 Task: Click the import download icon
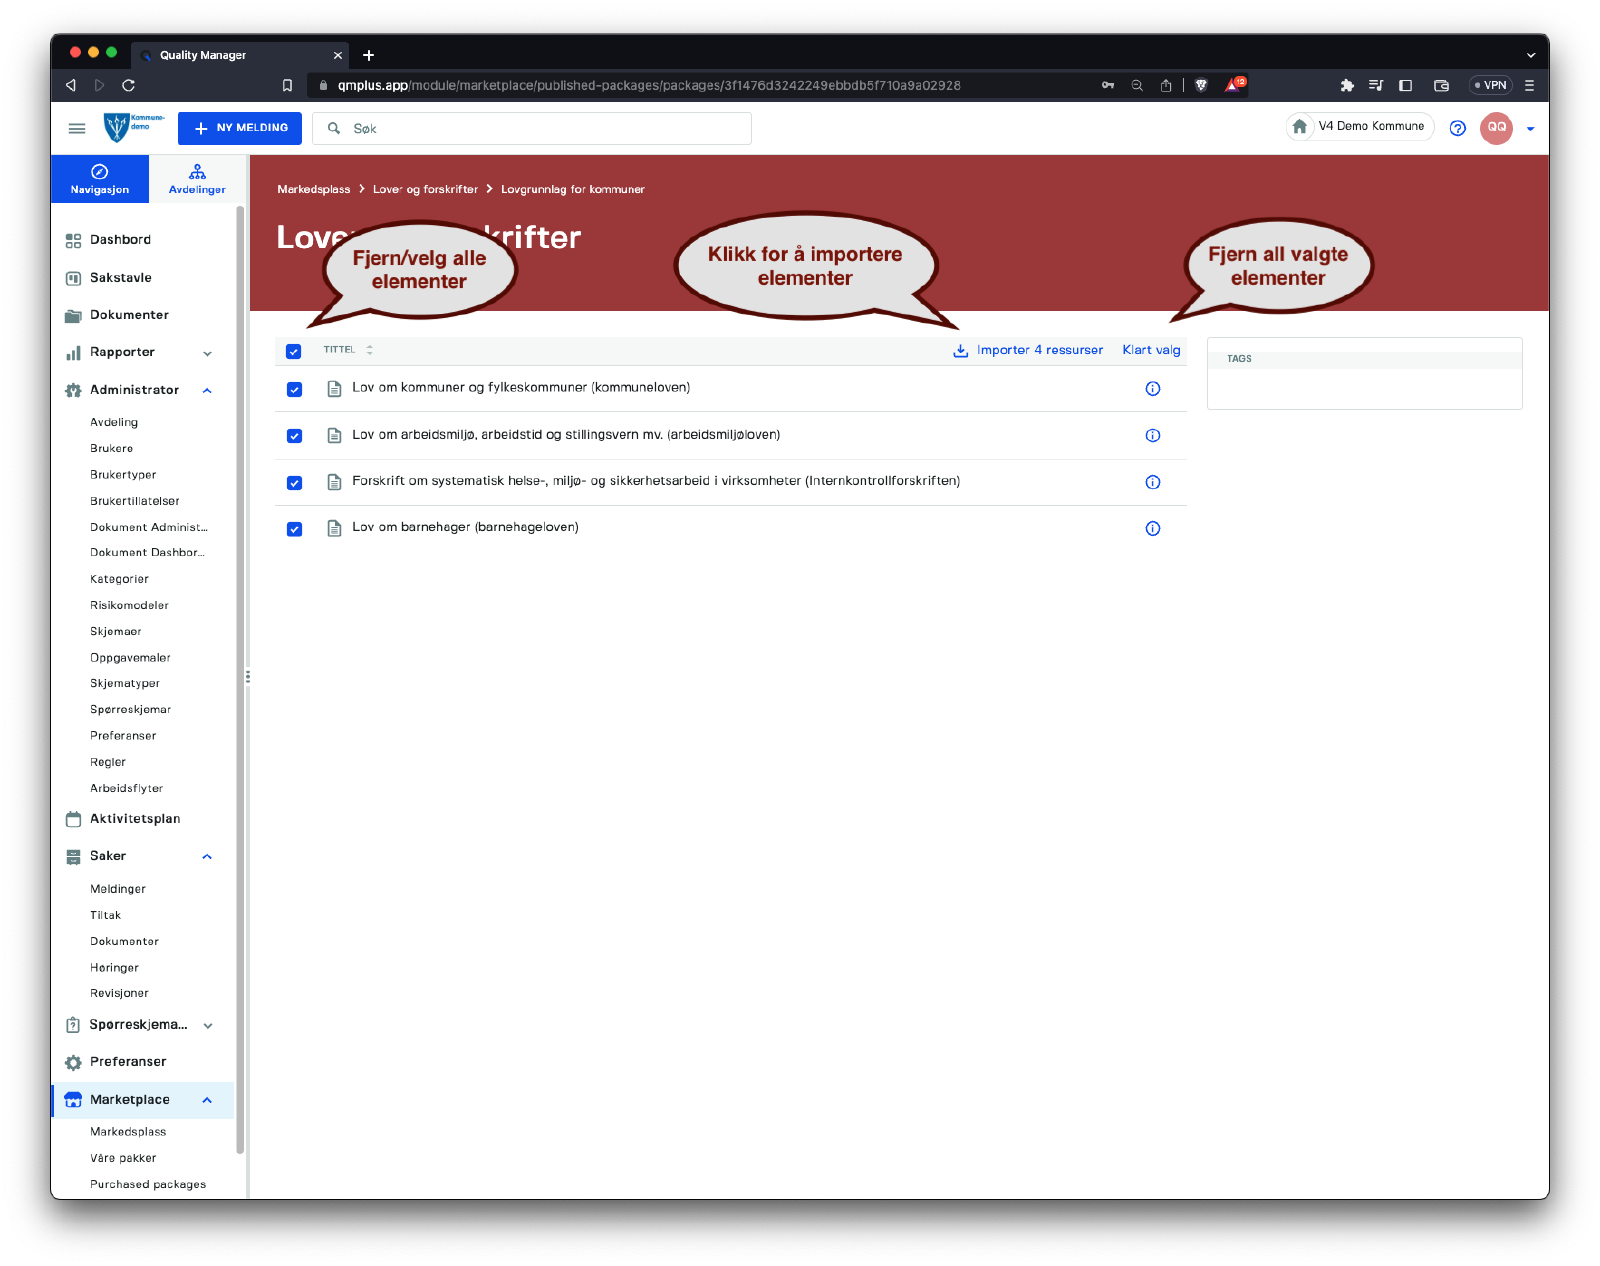point(960,351)
